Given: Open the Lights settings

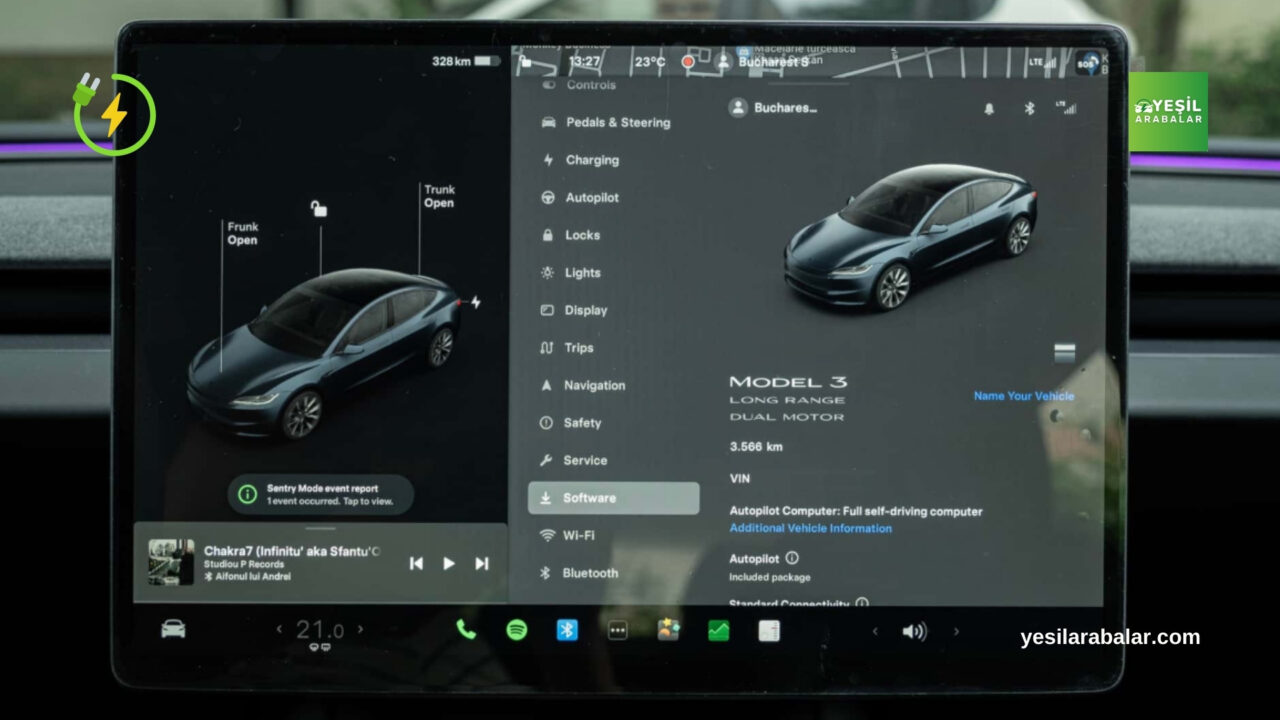Looking at the screenshot, I should click(570, 273).
